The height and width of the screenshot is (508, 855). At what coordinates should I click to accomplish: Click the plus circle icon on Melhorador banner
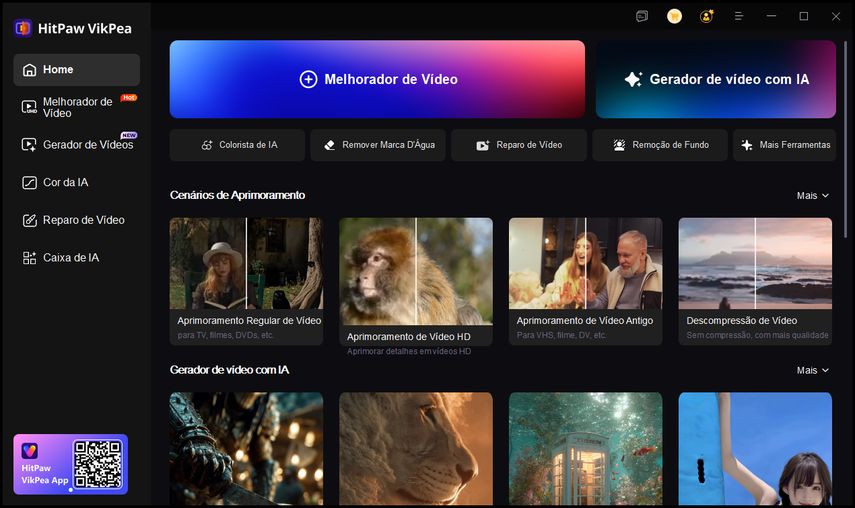pos(308,80)
